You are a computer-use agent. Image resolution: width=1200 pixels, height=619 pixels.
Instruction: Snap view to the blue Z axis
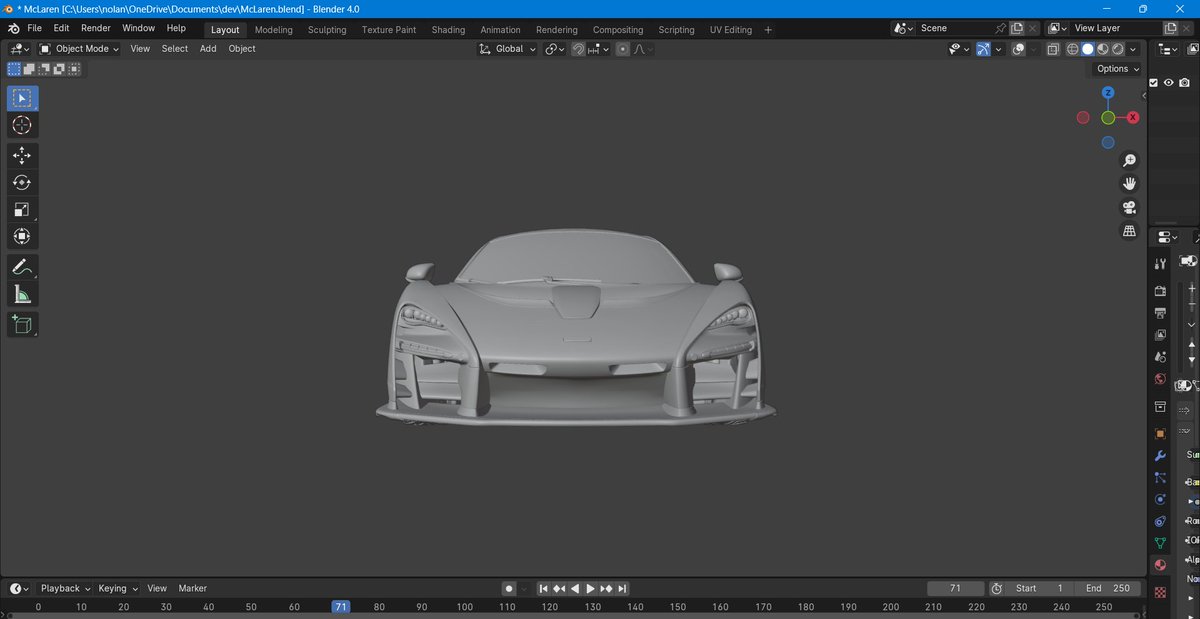(1108, 93)
